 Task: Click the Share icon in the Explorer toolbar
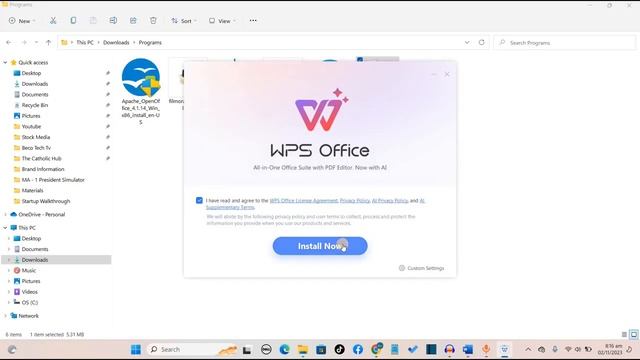[133, 20]
